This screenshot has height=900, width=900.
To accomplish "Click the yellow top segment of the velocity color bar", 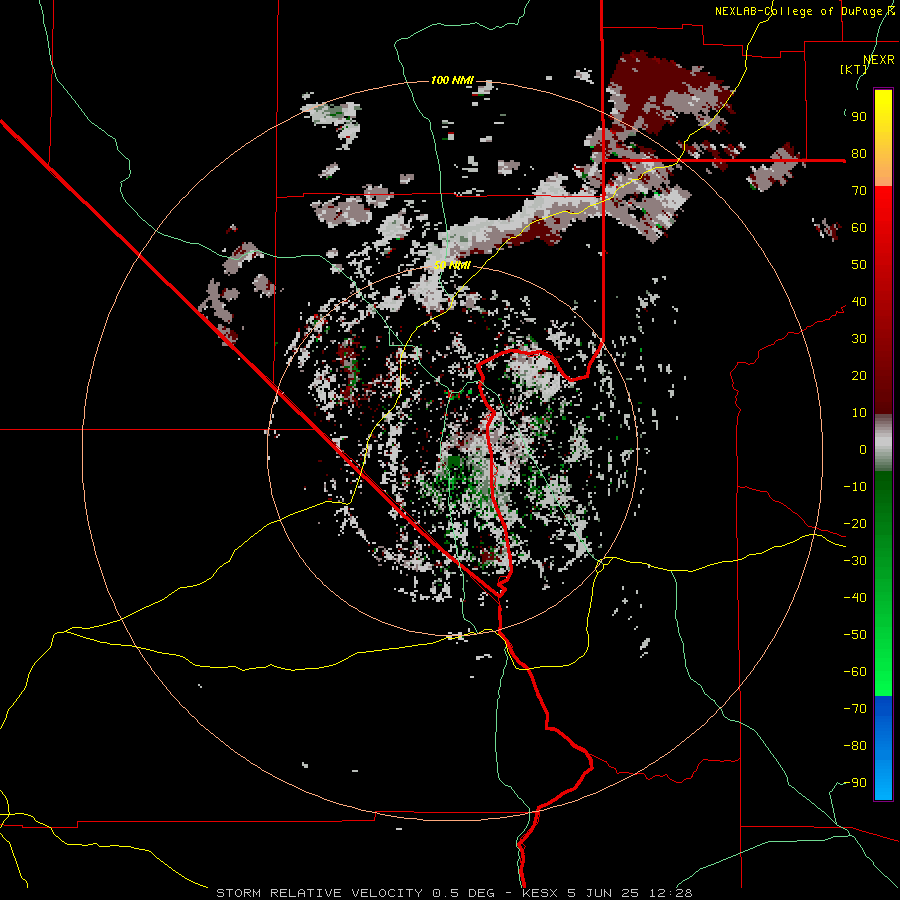I will [883, 138].
